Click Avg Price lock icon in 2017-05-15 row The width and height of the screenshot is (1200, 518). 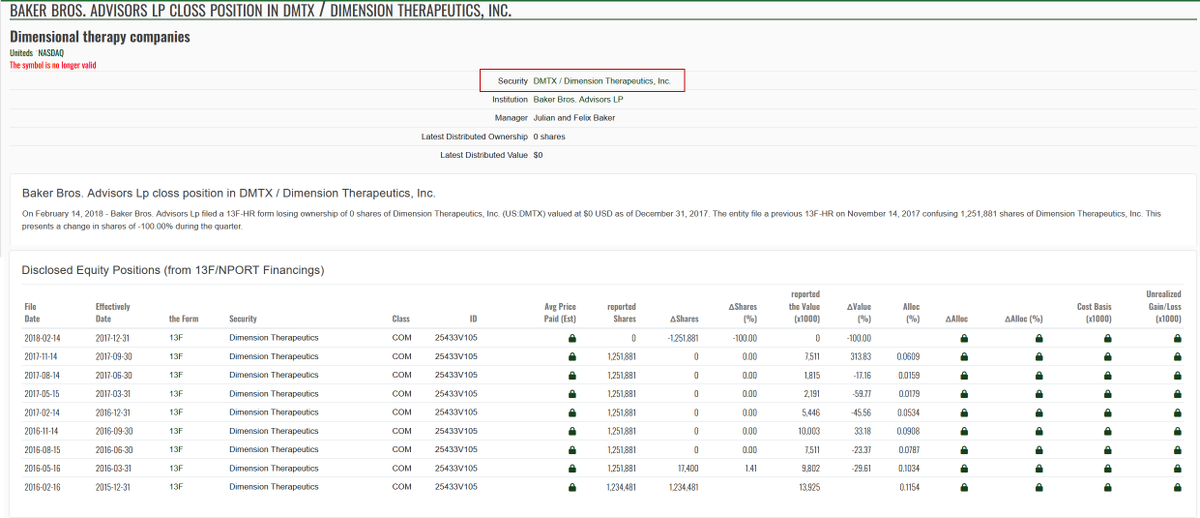(x=572, y=394)
